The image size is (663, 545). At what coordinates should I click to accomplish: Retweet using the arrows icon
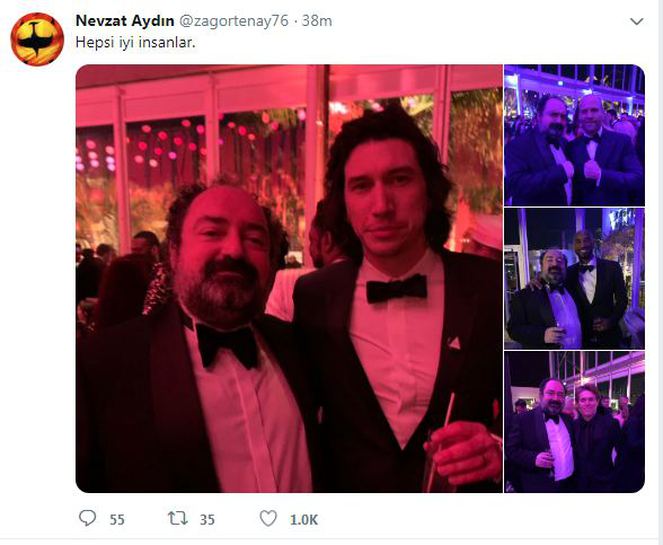click(x=178, y=519)
